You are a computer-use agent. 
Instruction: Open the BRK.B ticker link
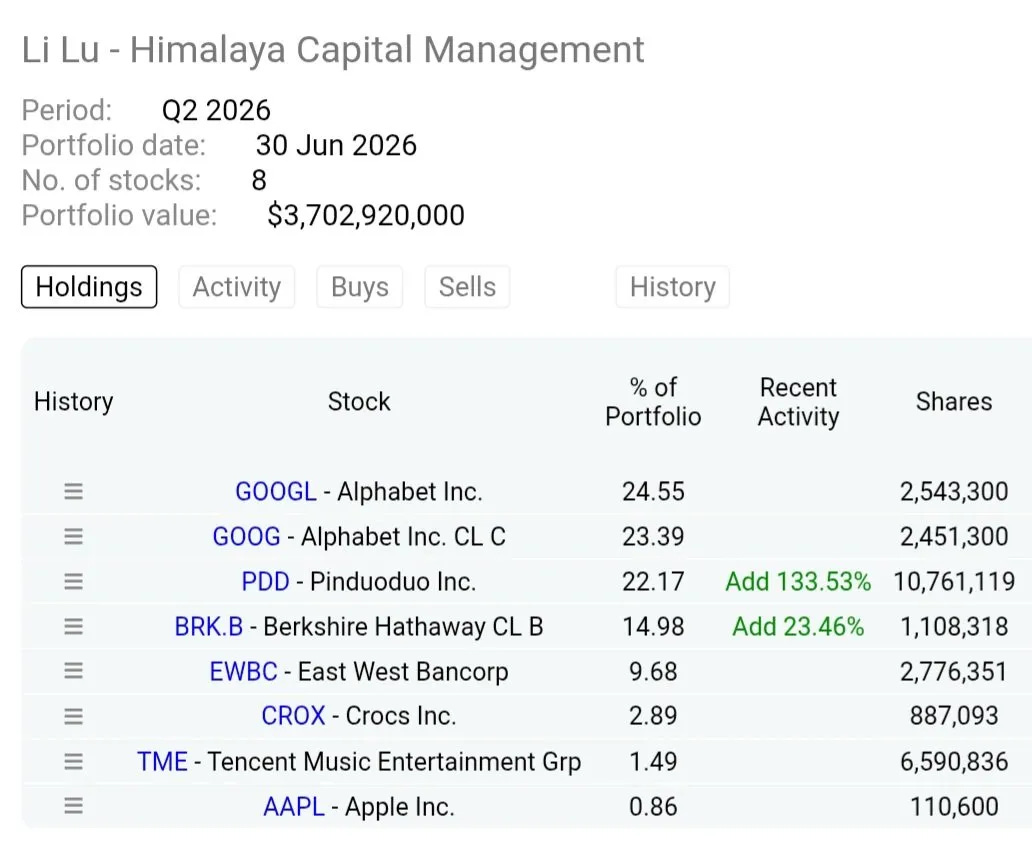pyautogui.click(x=209, y=627)
